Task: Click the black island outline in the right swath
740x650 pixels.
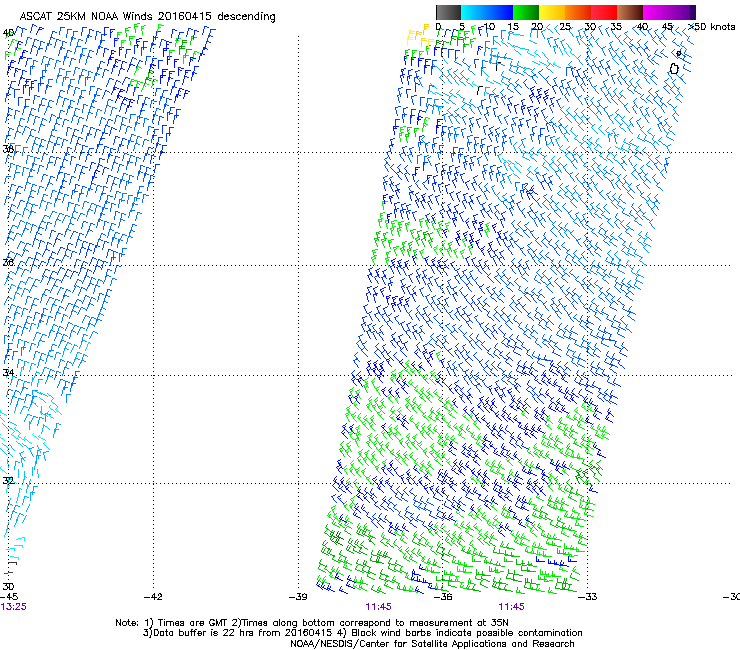Action: pyautogui.click(x=674, y=69)
